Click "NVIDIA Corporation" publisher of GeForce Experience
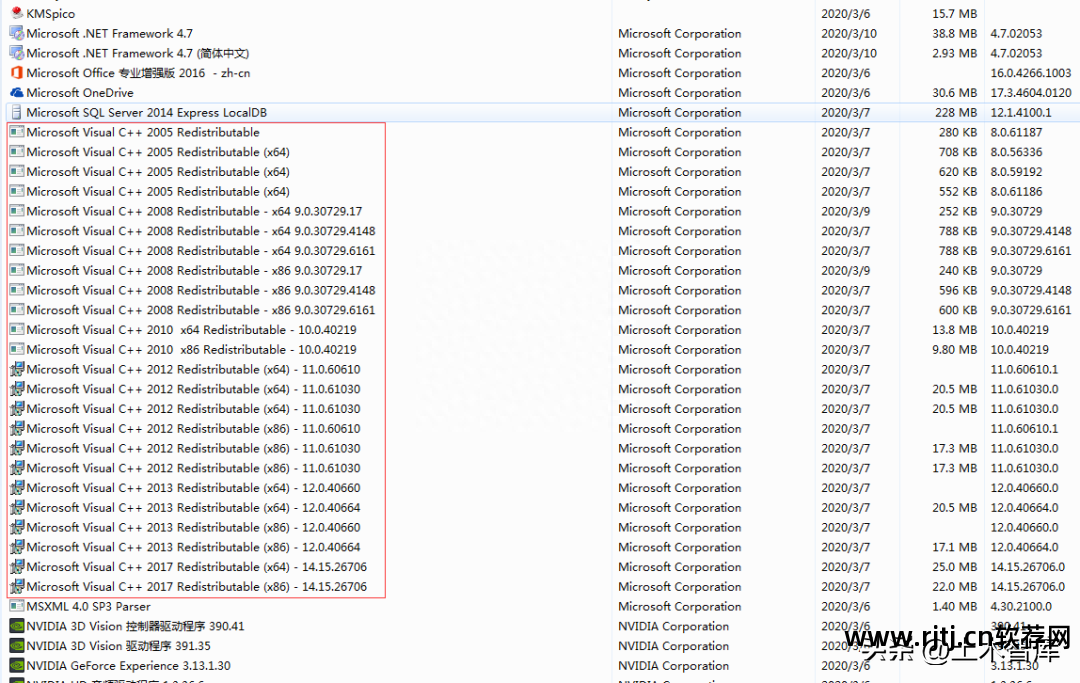This screenshot has height=683, width=1080. click(x=673, y=666)
